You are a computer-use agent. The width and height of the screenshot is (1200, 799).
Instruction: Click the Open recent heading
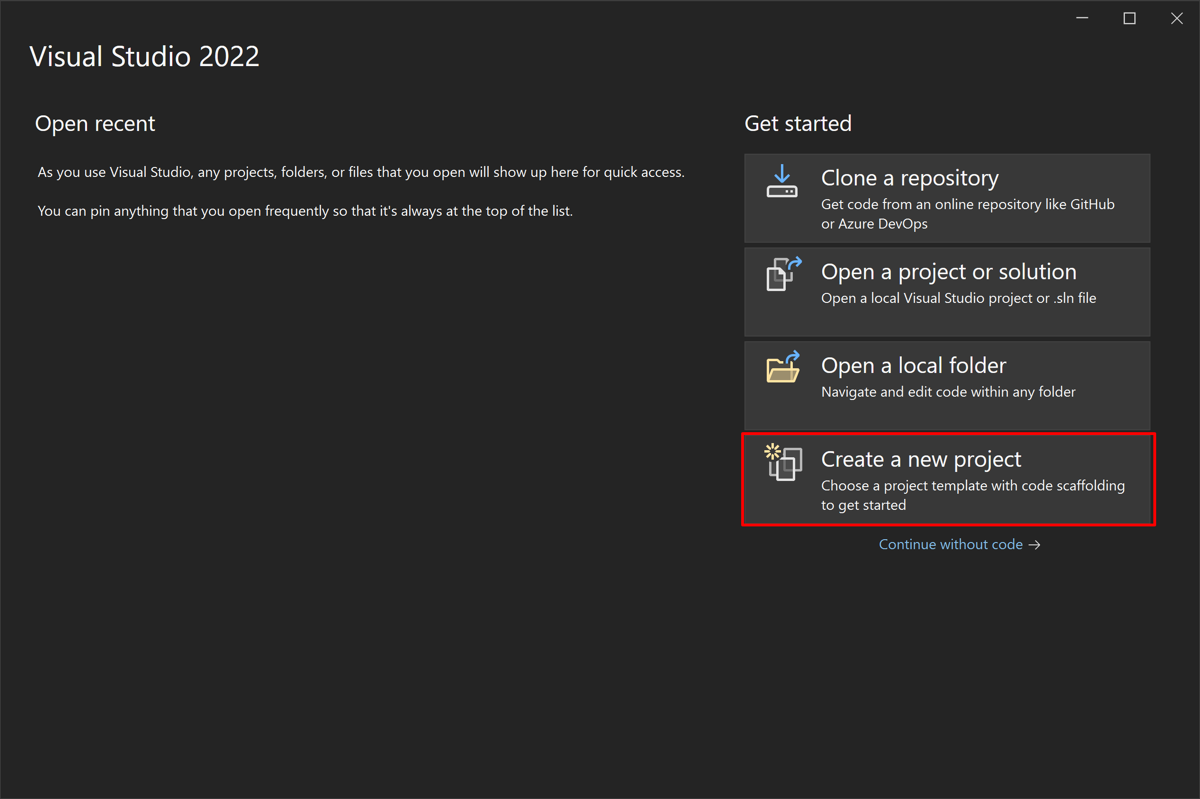[x=95, y=123]
